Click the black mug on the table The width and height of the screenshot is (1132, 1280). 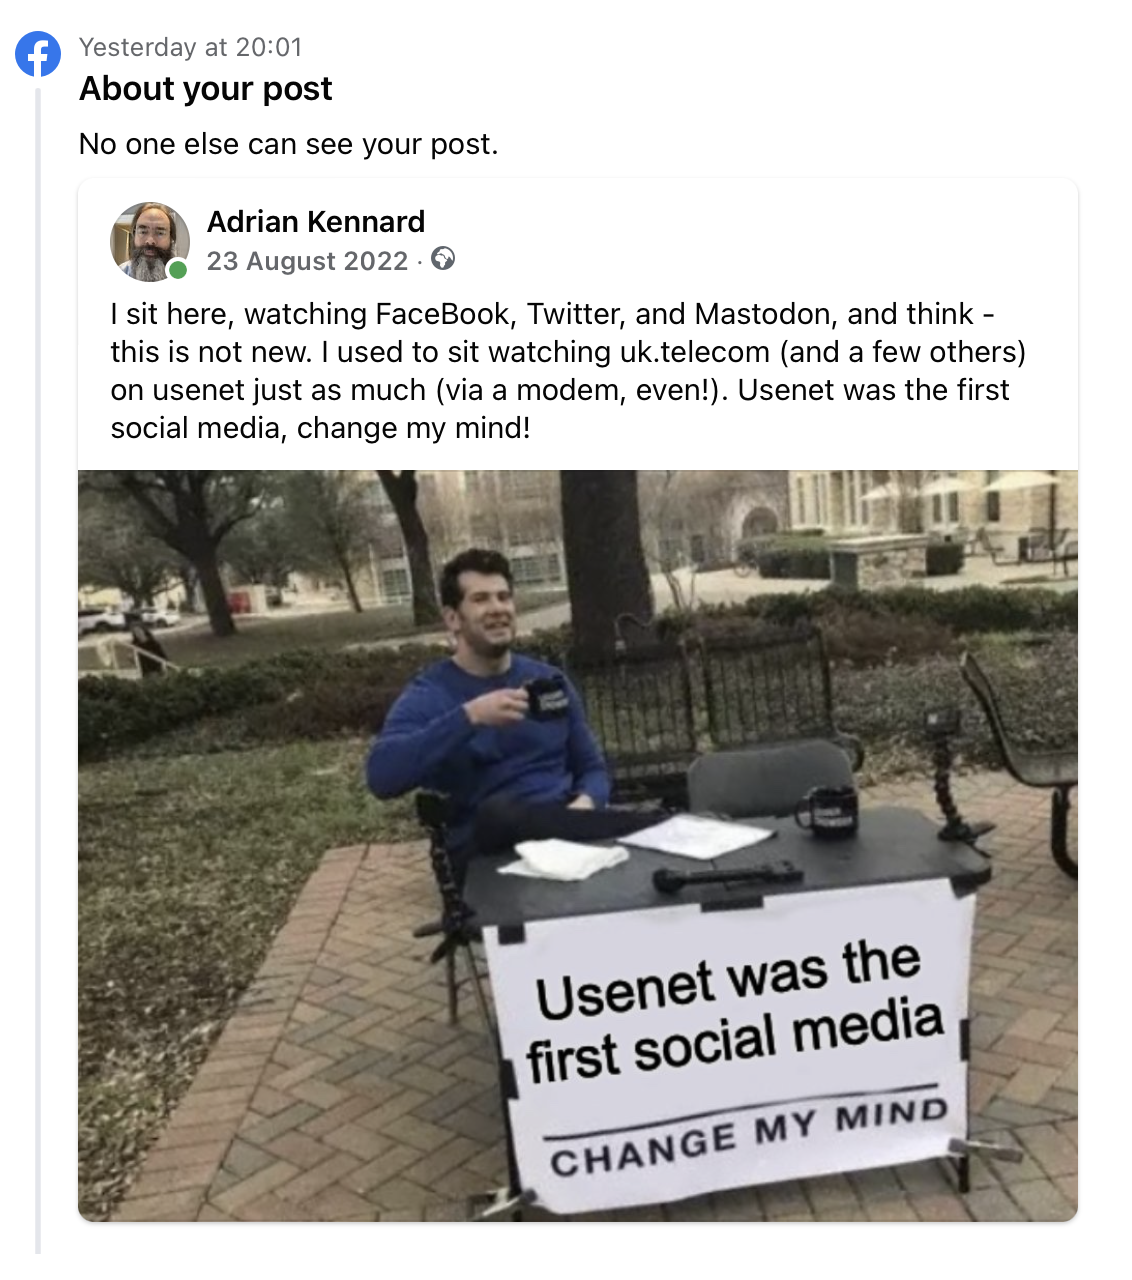coord(830,809)
